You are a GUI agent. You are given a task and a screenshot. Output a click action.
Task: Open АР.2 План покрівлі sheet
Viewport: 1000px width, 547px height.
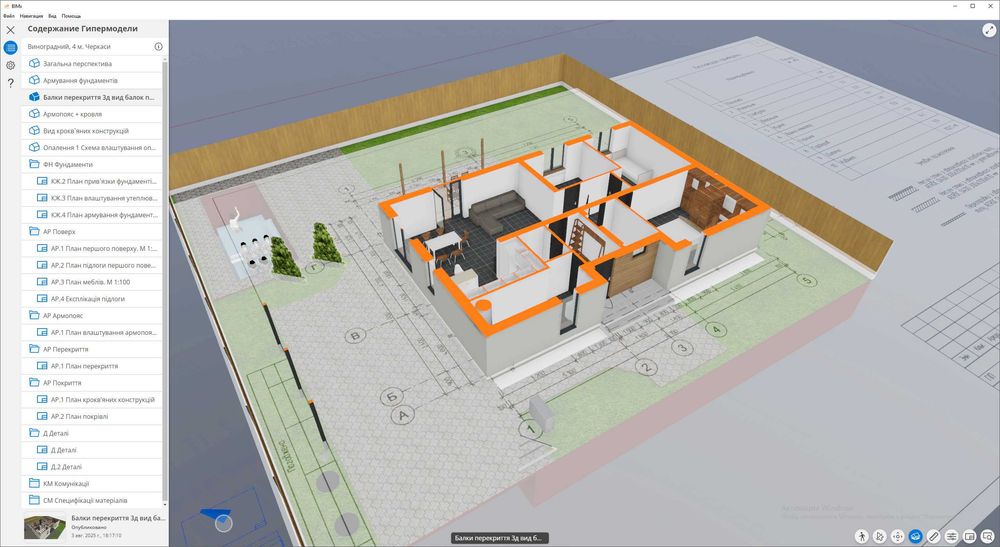coord(94,416)
